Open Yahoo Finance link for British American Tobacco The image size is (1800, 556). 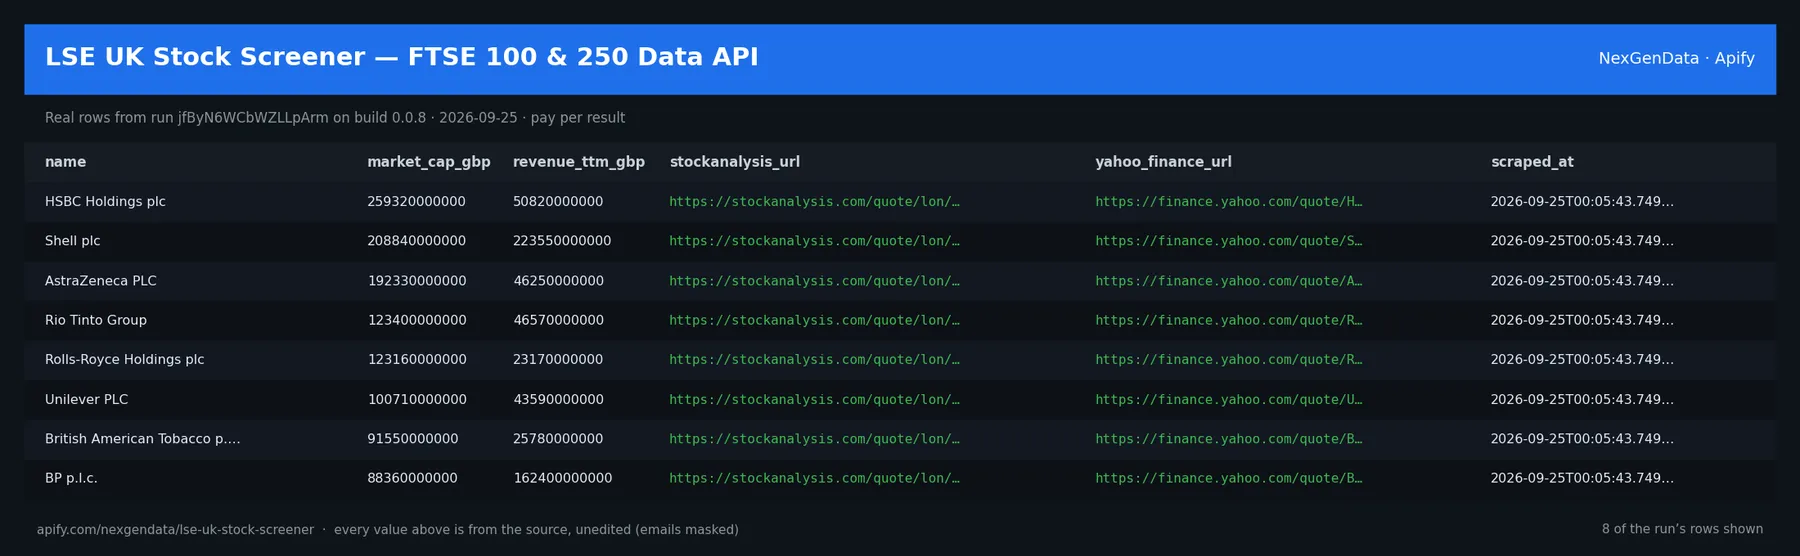coord(1228,439)
